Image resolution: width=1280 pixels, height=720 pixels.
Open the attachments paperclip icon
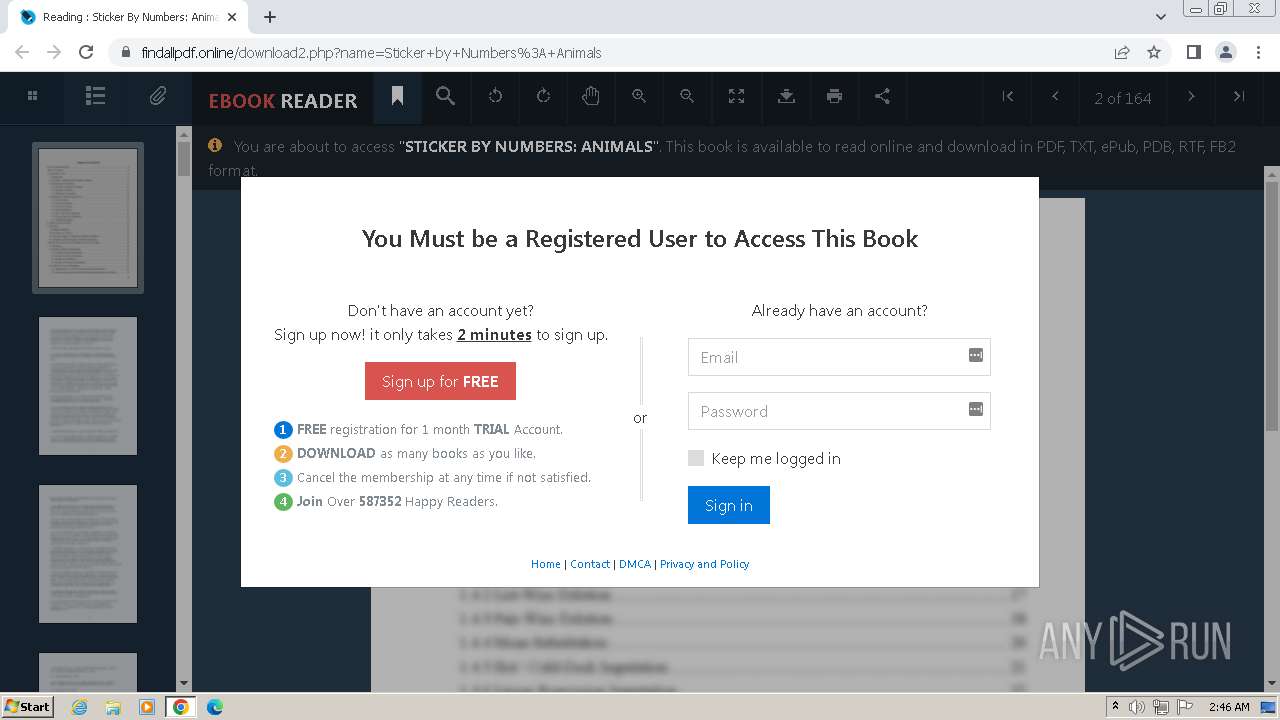point(158,96)
